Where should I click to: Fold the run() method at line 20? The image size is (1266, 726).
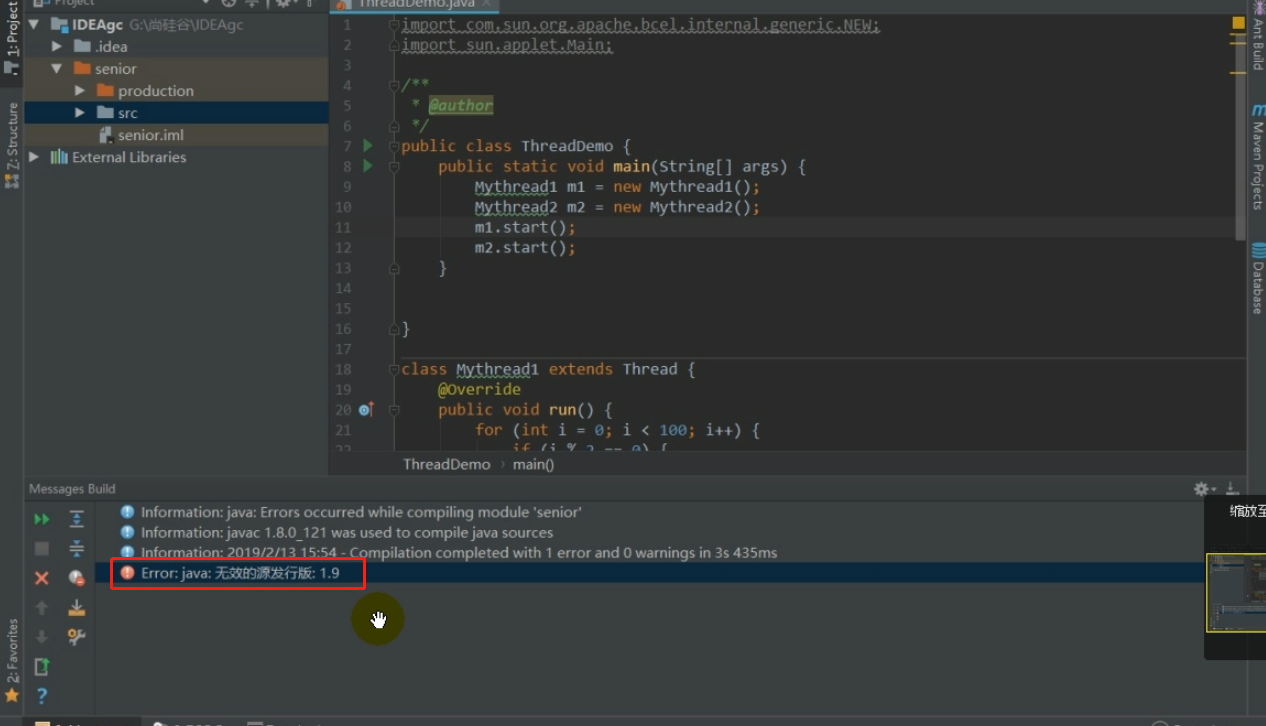(394, 409)
